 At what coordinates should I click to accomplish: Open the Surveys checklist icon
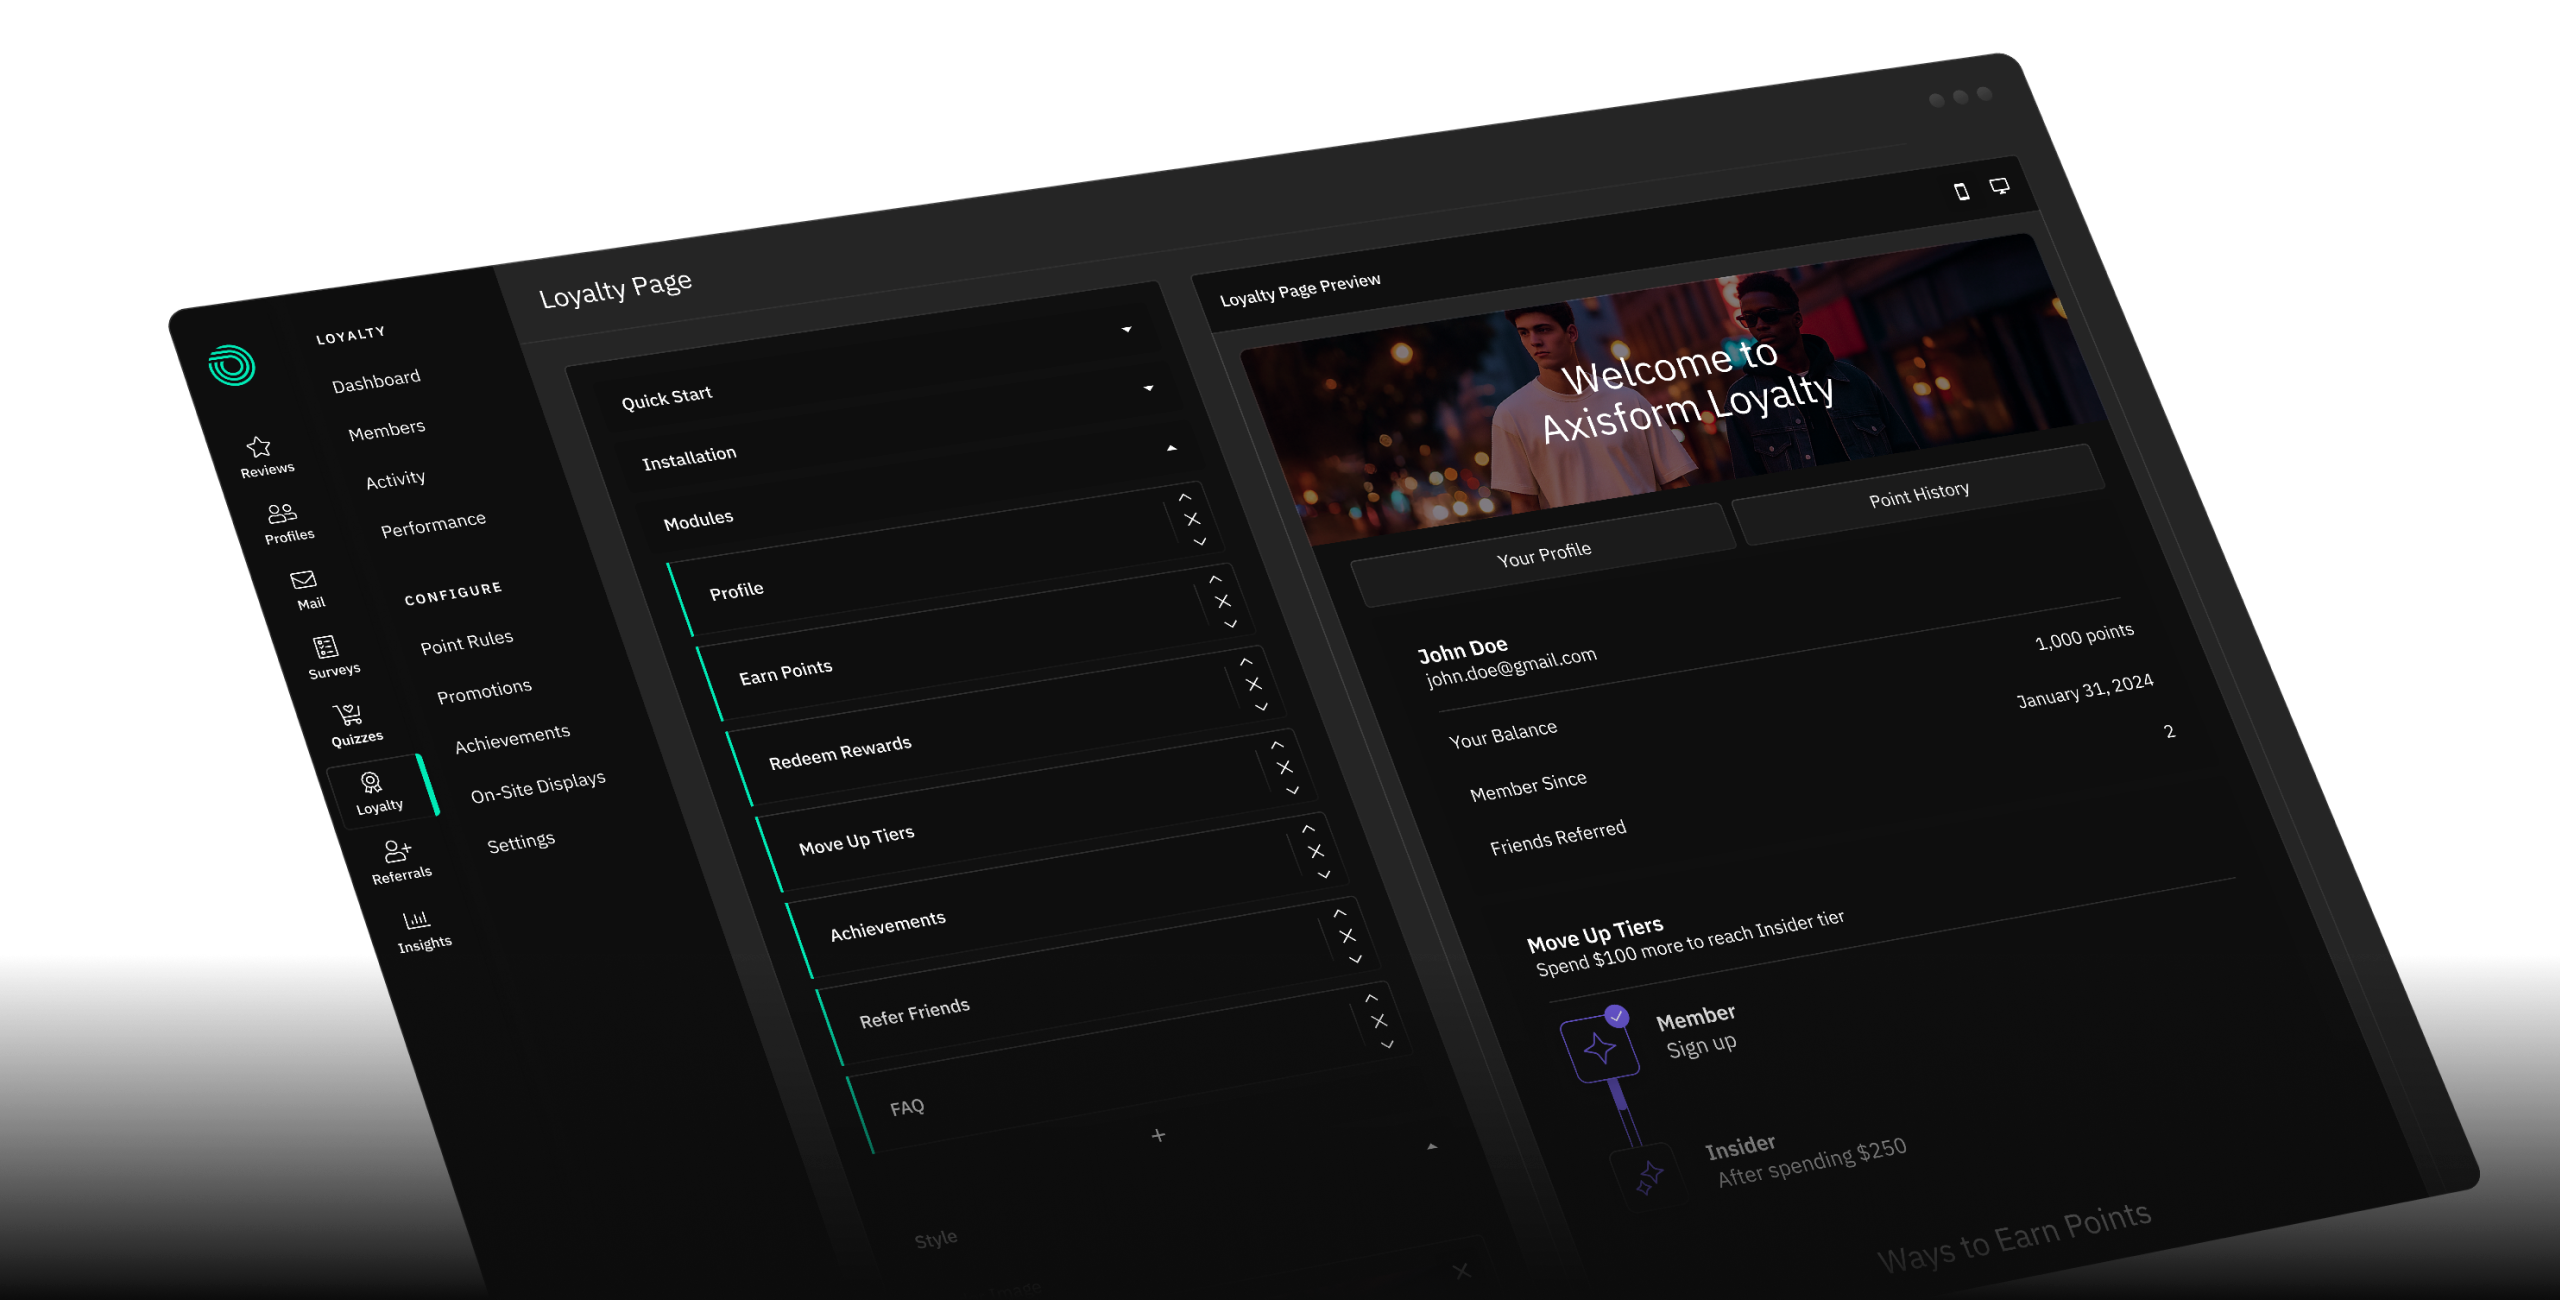pos(326,647)
